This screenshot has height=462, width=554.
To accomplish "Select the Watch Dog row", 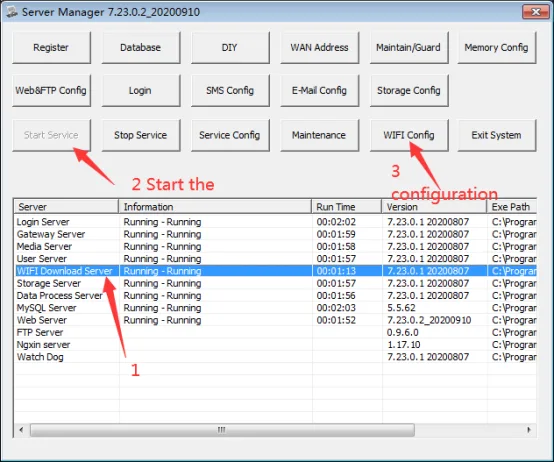I will click(275, 357).
